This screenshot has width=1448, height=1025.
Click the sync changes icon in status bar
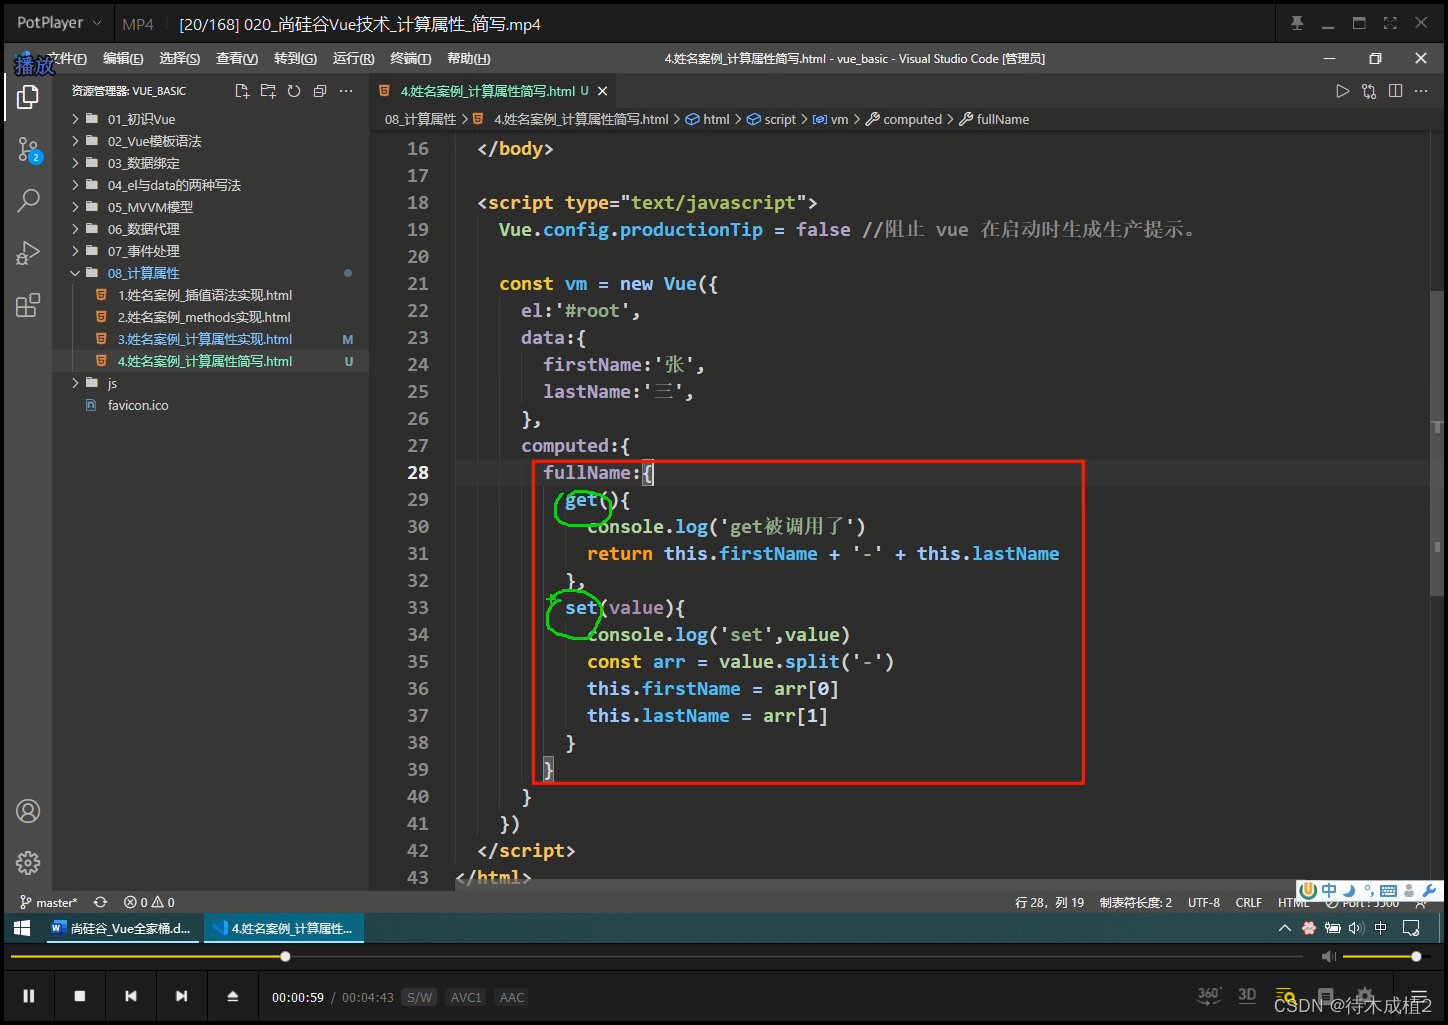point(100,902)
